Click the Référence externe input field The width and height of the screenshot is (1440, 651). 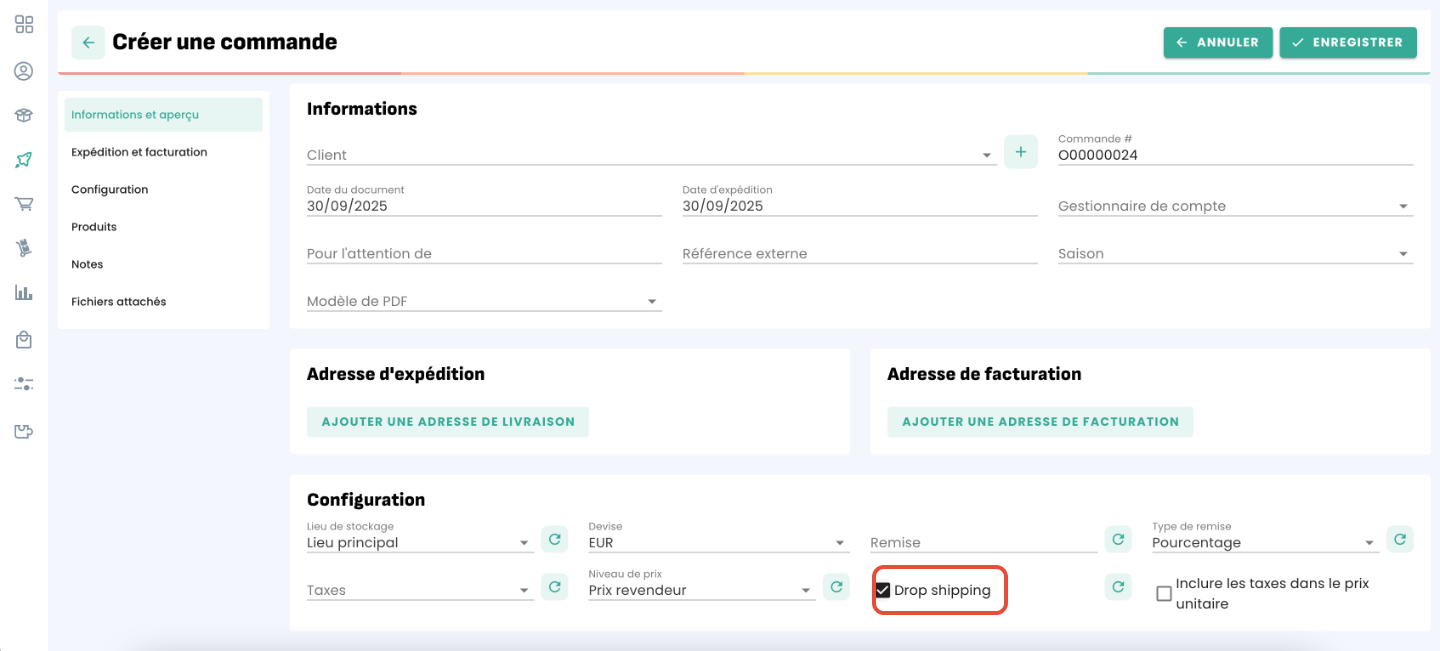(859, 254)
